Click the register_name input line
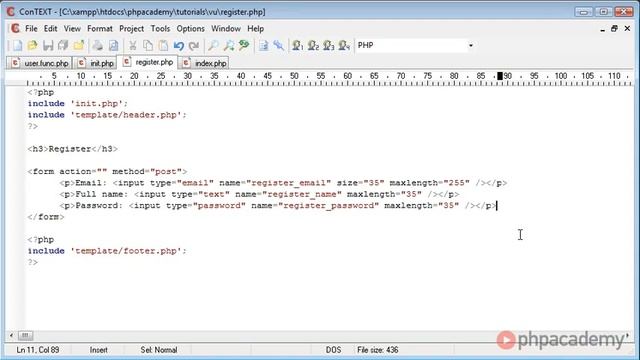Viewport: 640px width, 360px height. (x=259, y=194)
